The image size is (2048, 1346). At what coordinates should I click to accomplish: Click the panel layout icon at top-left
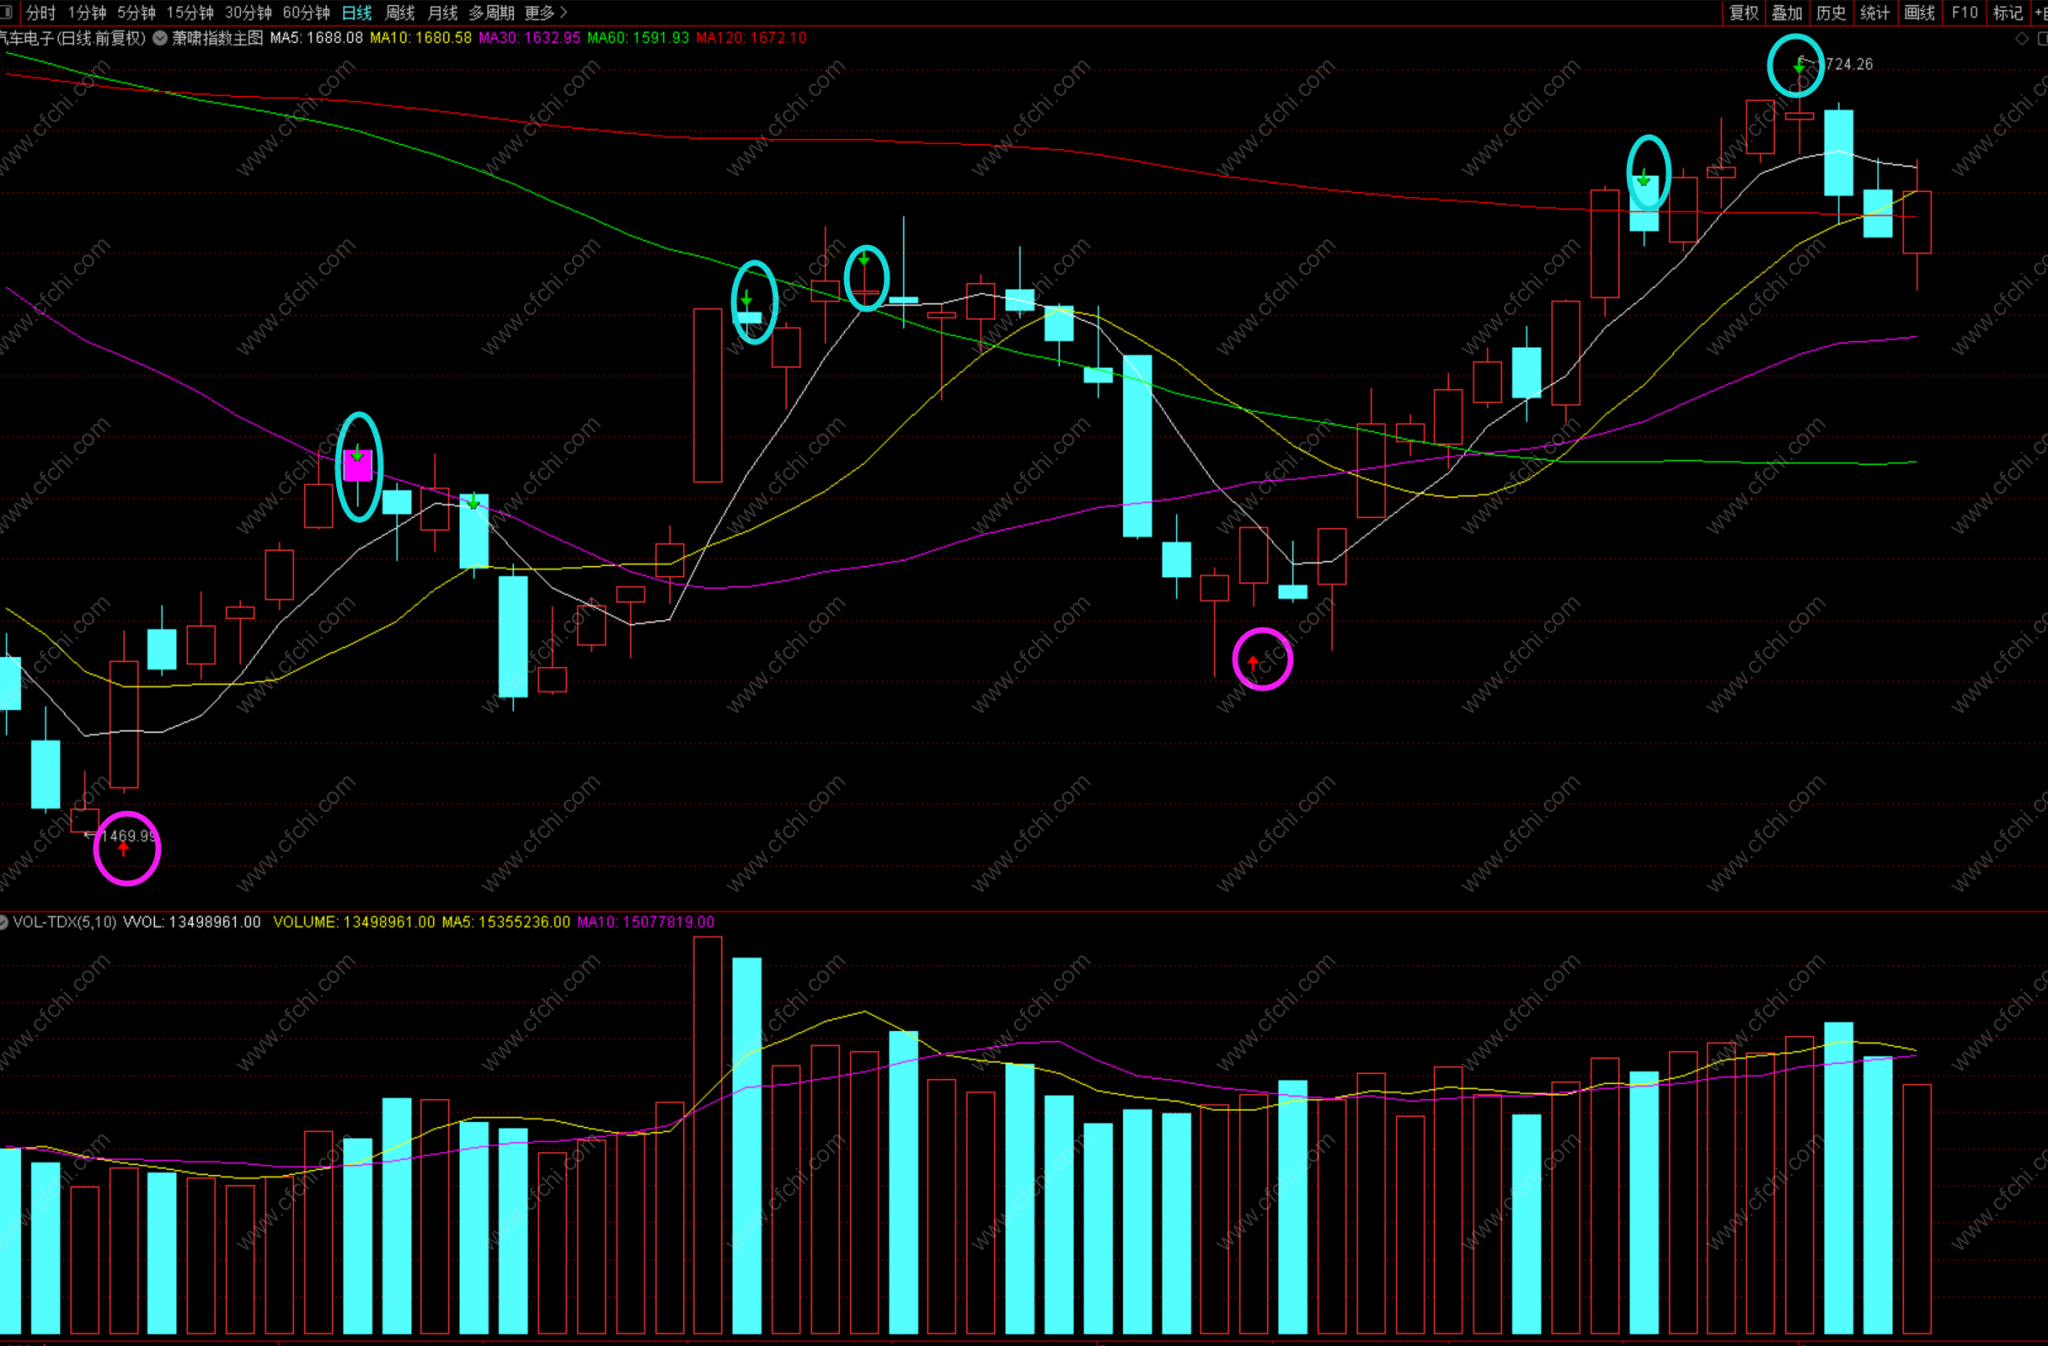coord(7,12)
